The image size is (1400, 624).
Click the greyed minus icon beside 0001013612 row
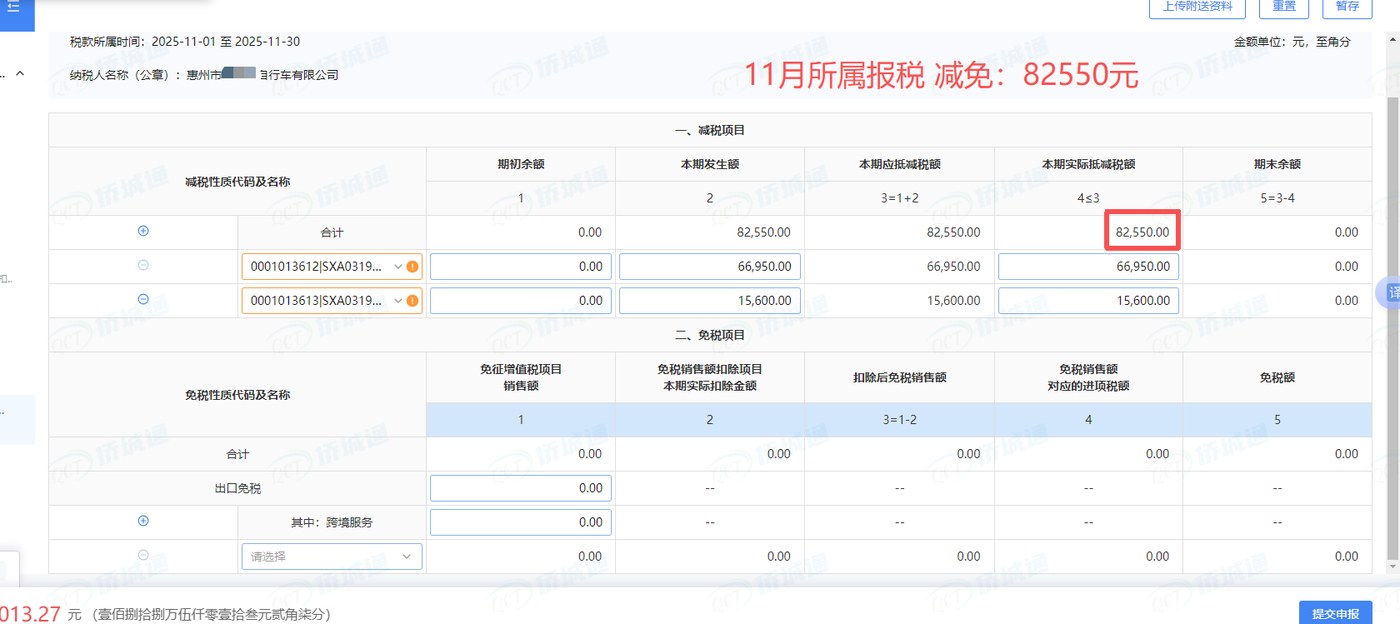[x=143, y=265]
